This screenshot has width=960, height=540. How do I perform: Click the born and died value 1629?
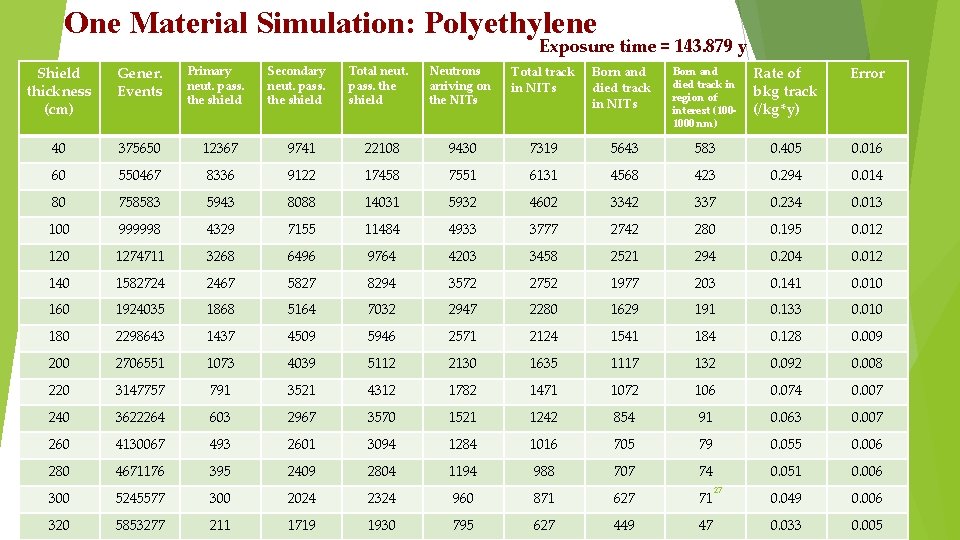(x=624, y=309)
